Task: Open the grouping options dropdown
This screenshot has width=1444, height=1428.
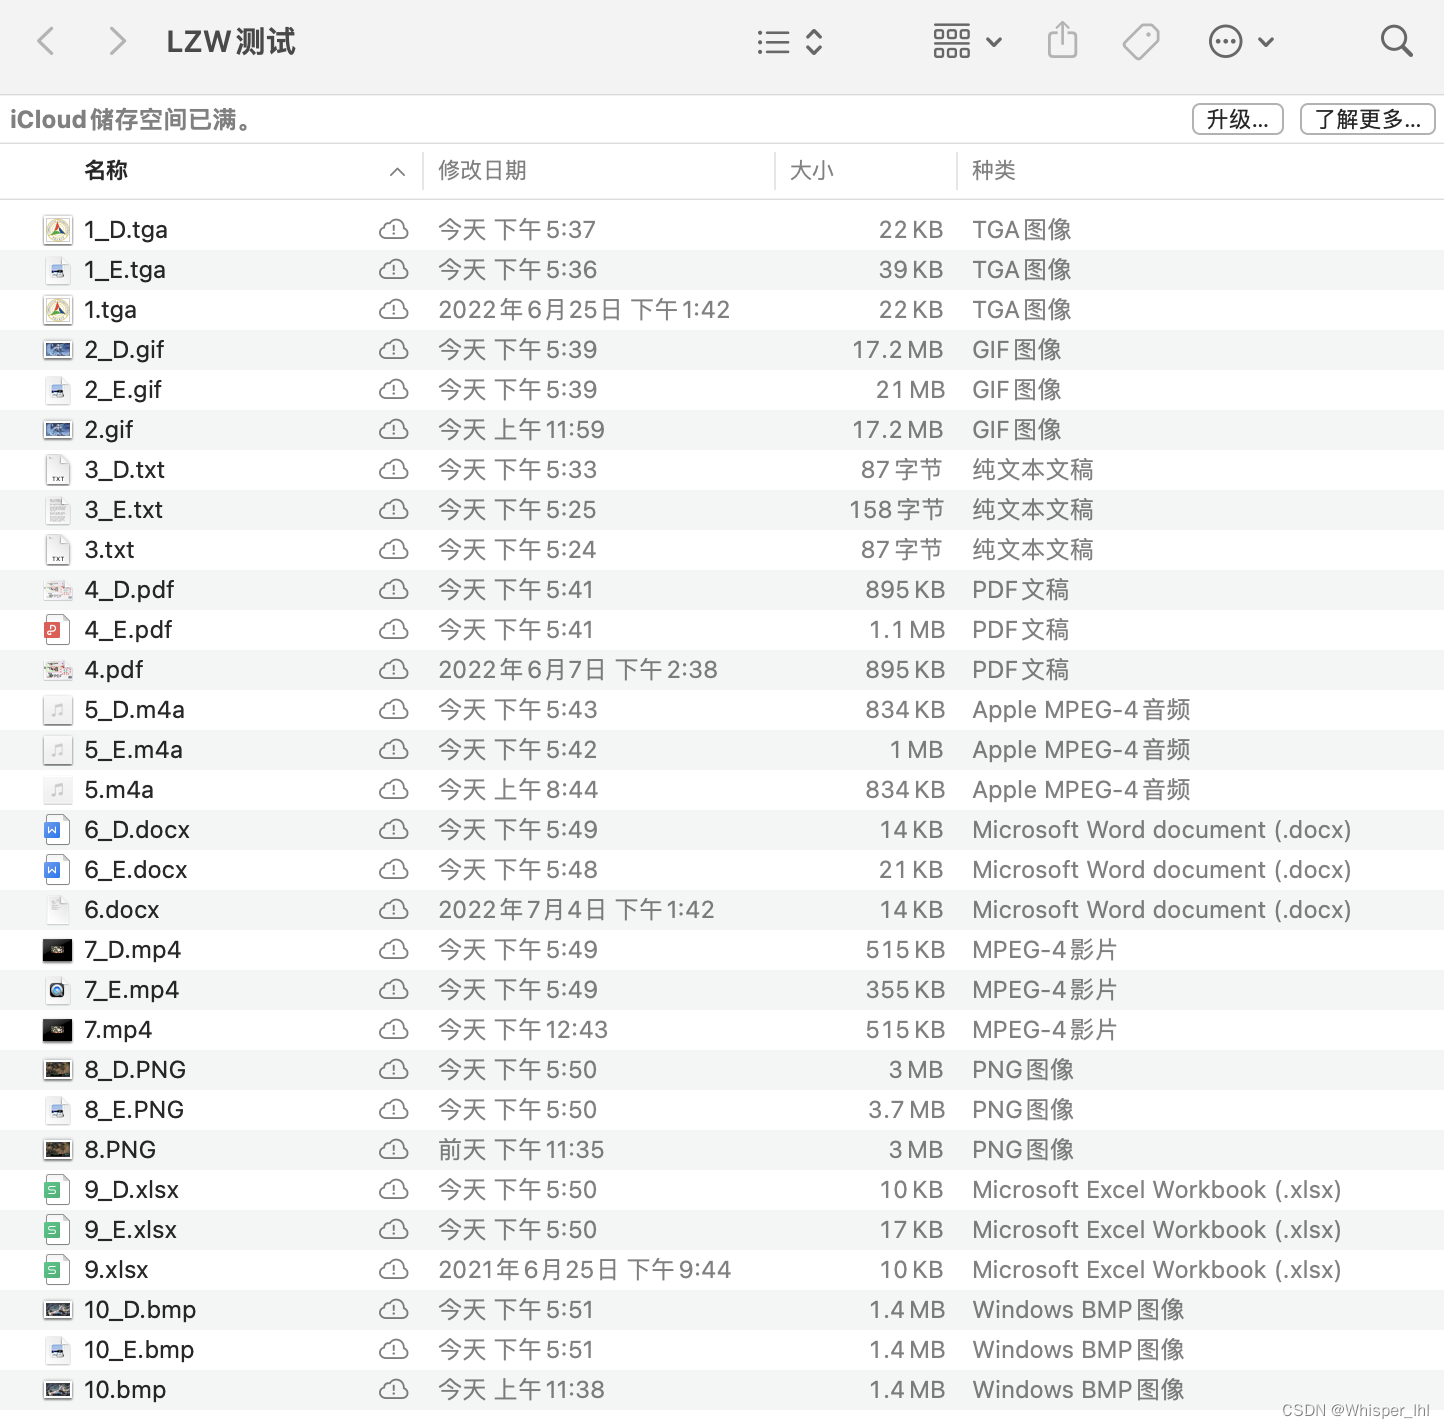Action: (x=967, y=42)
